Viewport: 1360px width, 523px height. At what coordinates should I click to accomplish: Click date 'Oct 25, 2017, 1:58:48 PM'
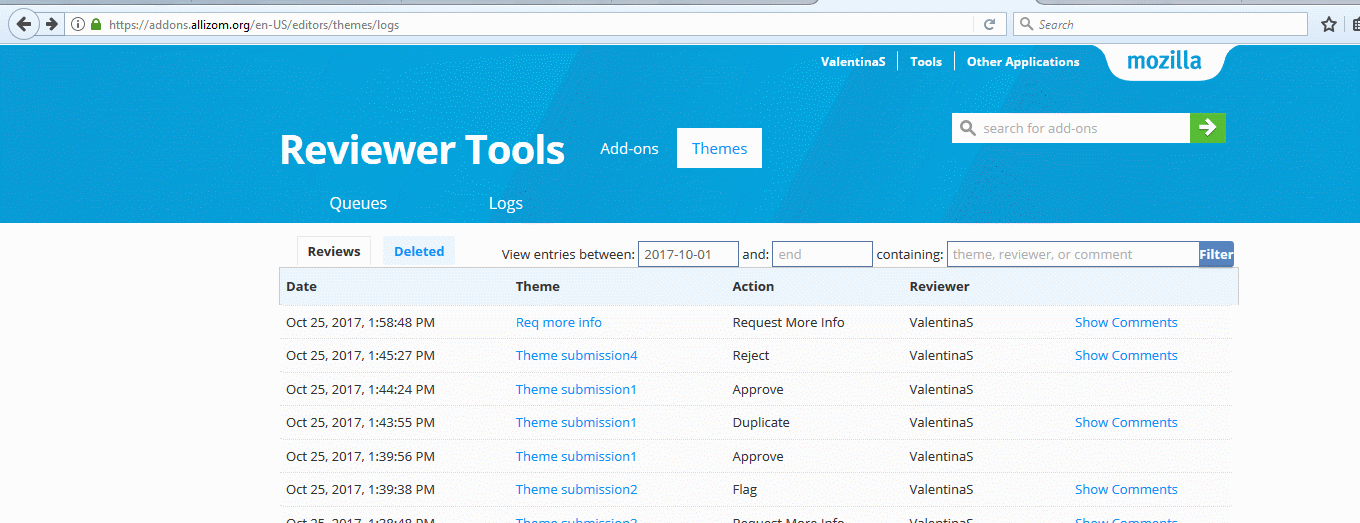coord(360,322)
